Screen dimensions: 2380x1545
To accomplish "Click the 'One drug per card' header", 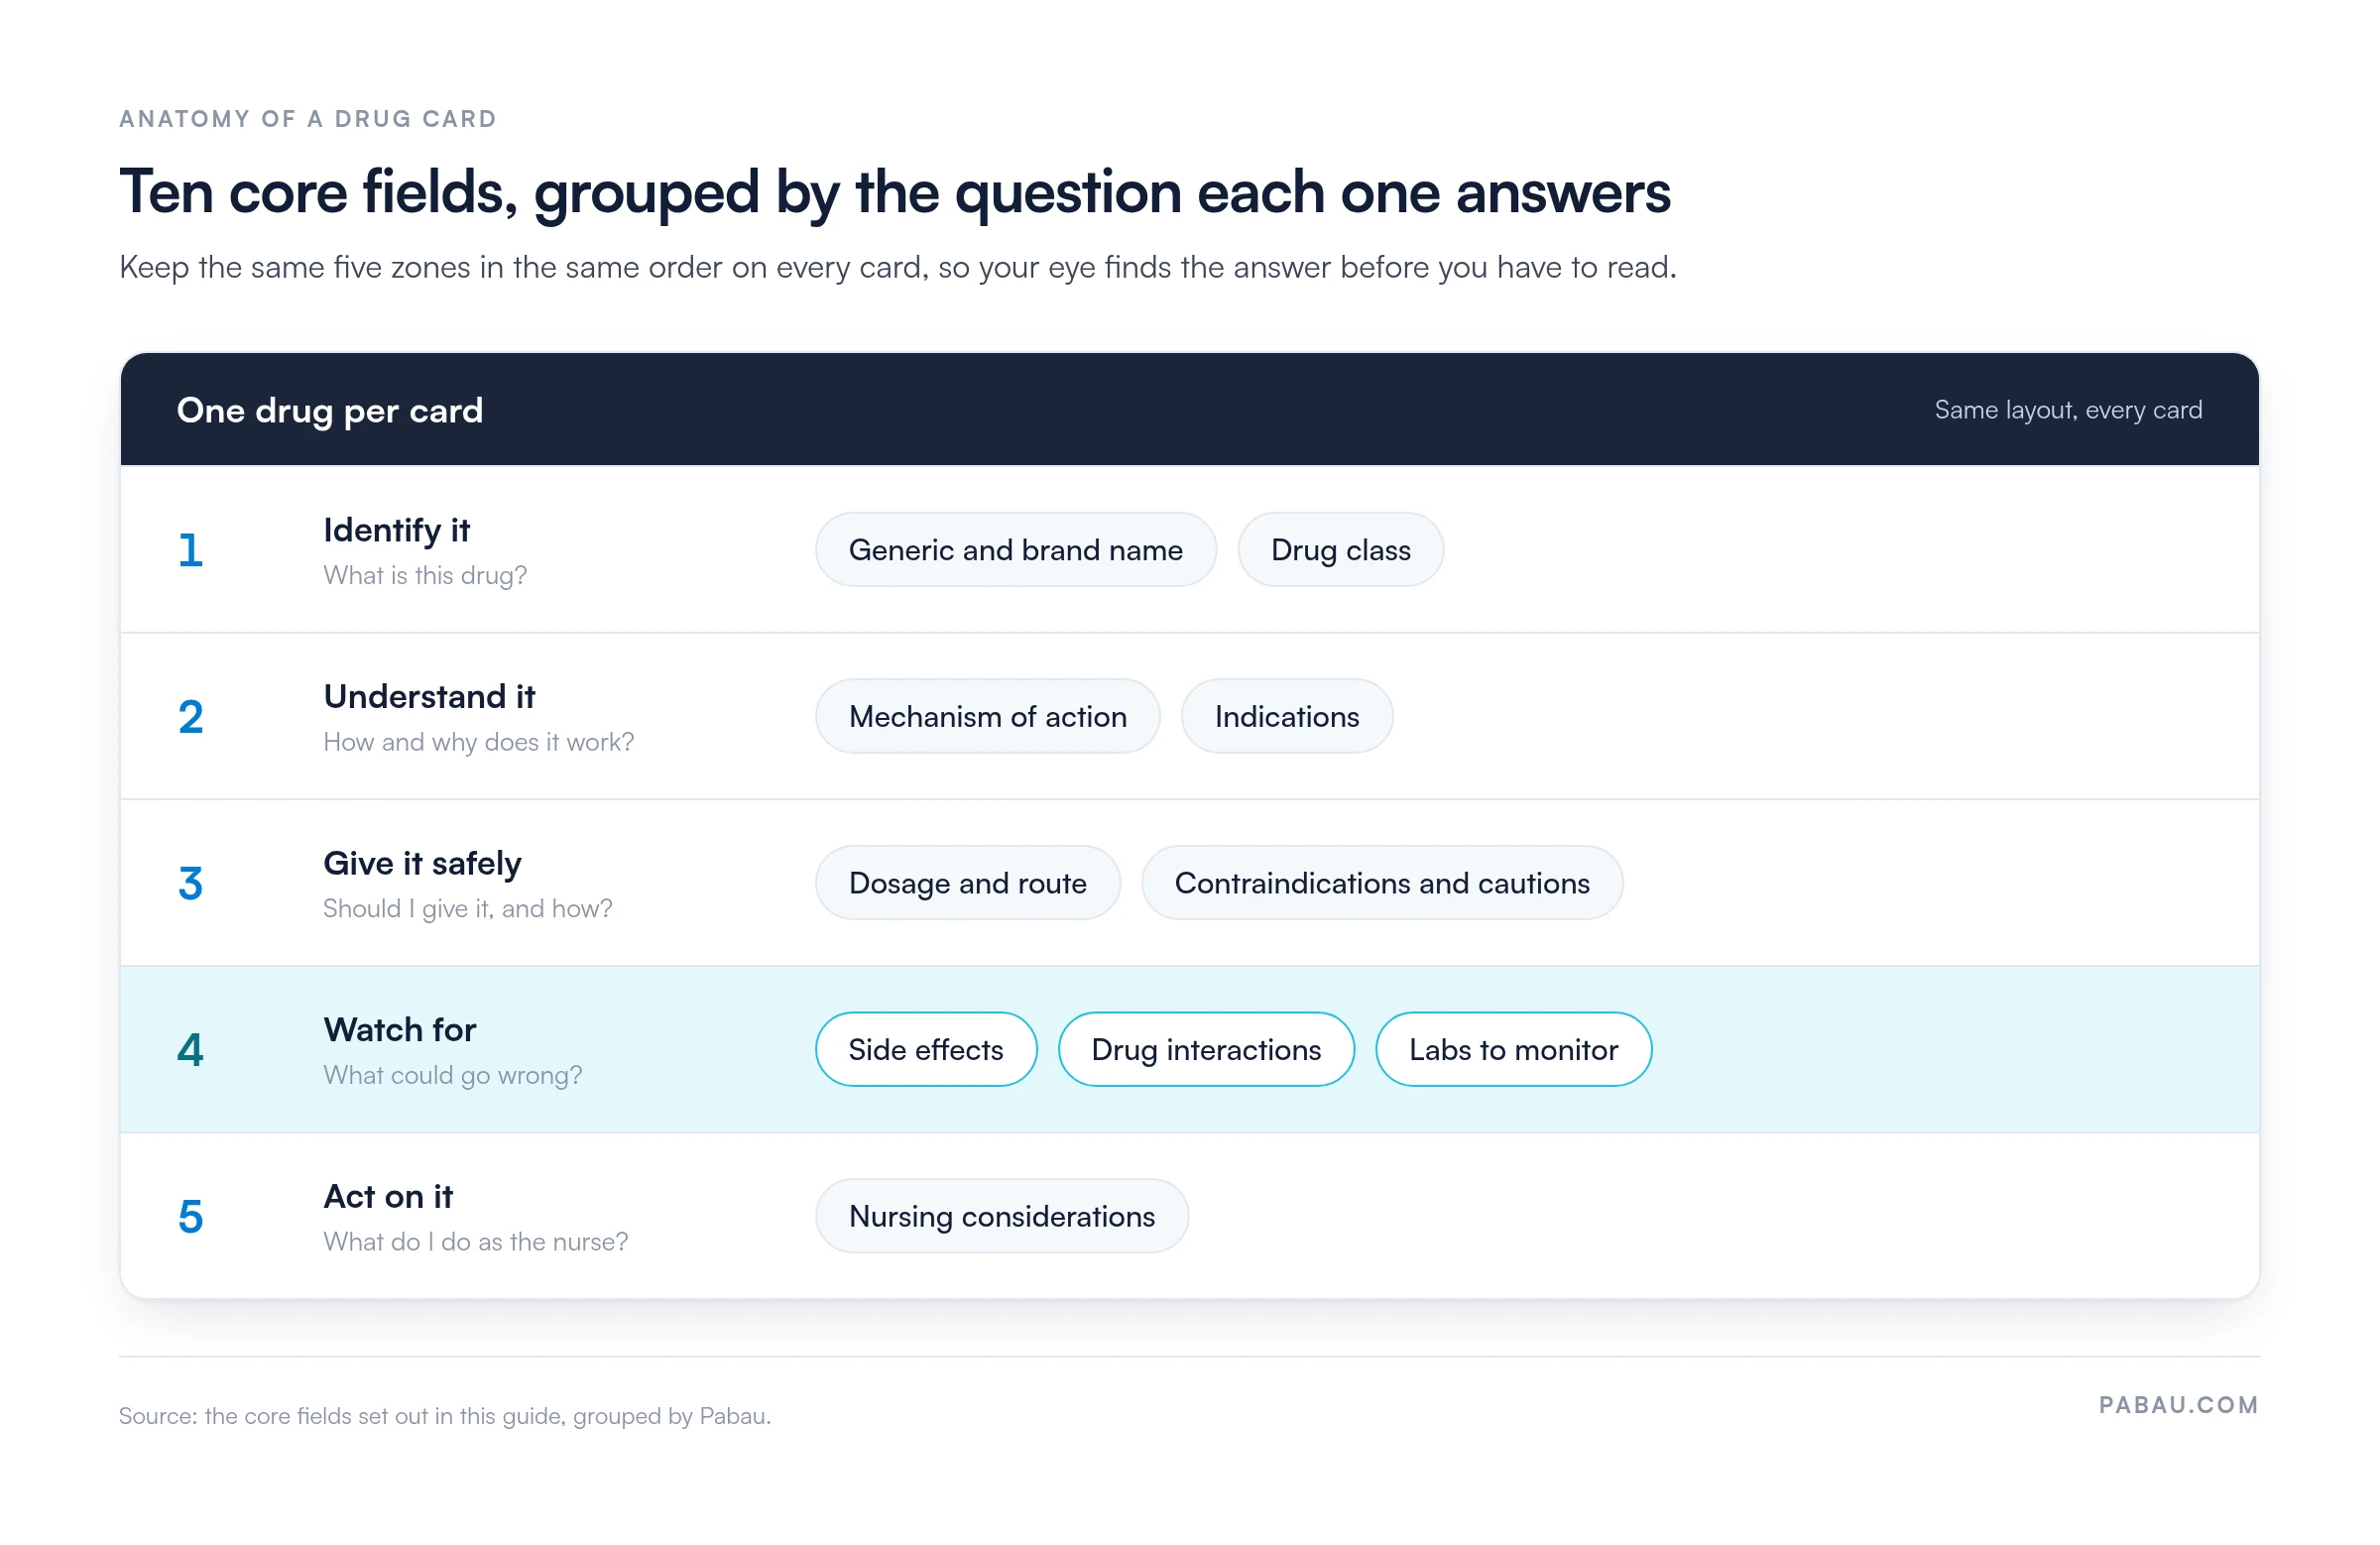I will pos(330,410).
